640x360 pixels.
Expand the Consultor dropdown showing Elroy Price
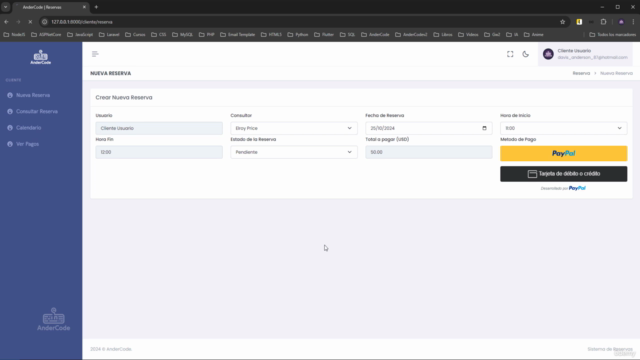click(294, 128)
